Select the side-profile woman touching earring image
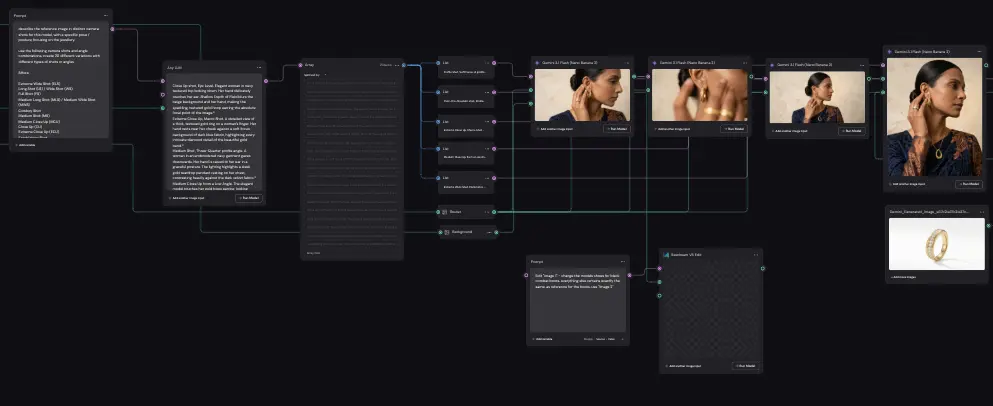 tap(582, 95)
